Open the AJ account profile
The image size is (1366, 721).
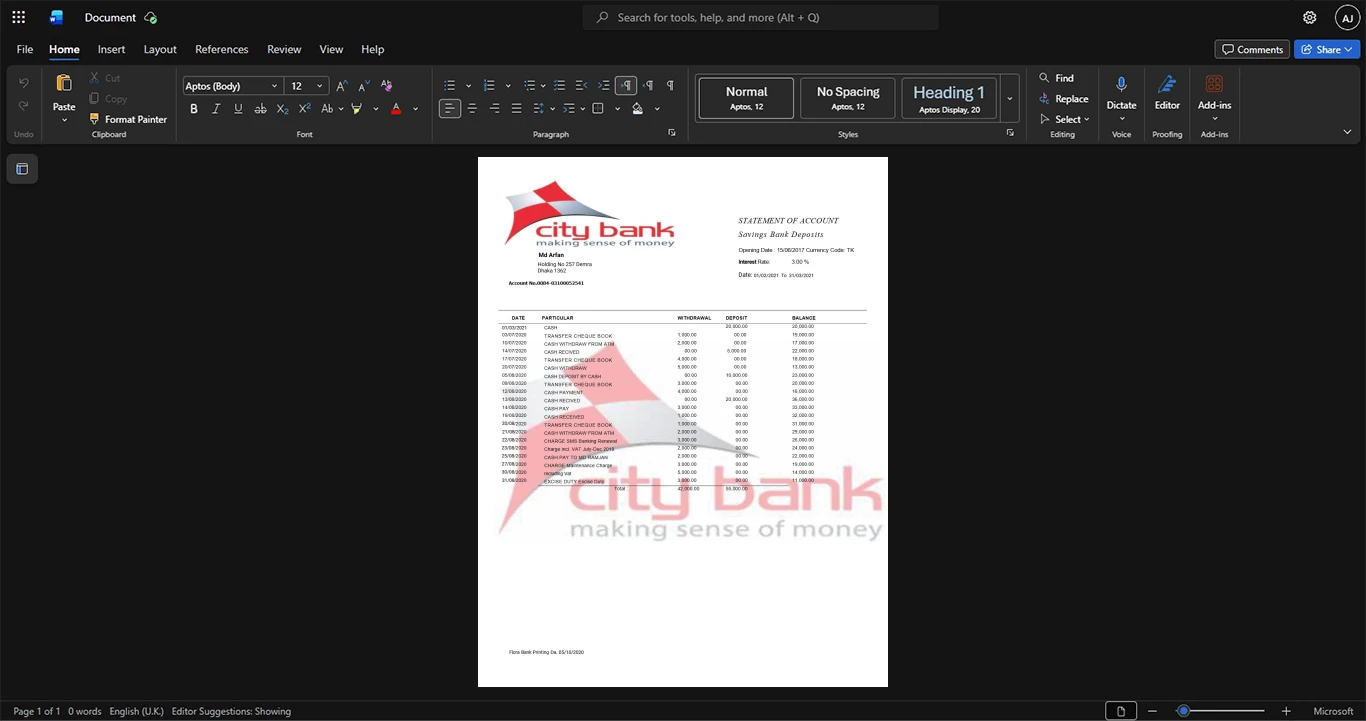coord(1347,17)
